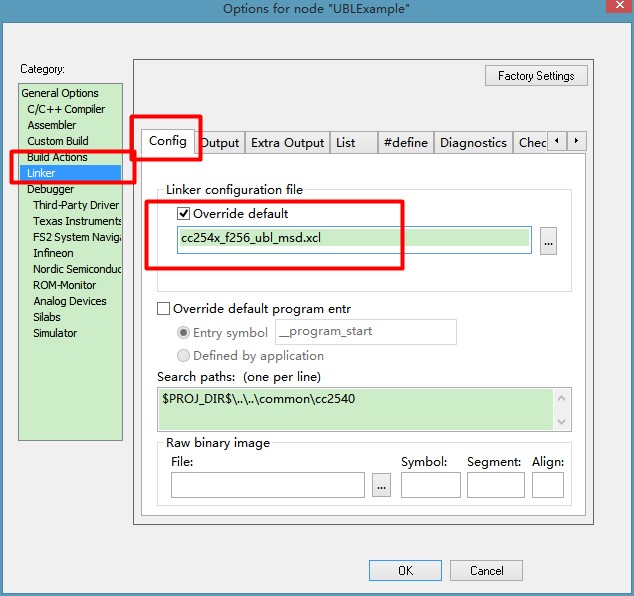
Task: Click the Symbol input field
Action: 431,485
